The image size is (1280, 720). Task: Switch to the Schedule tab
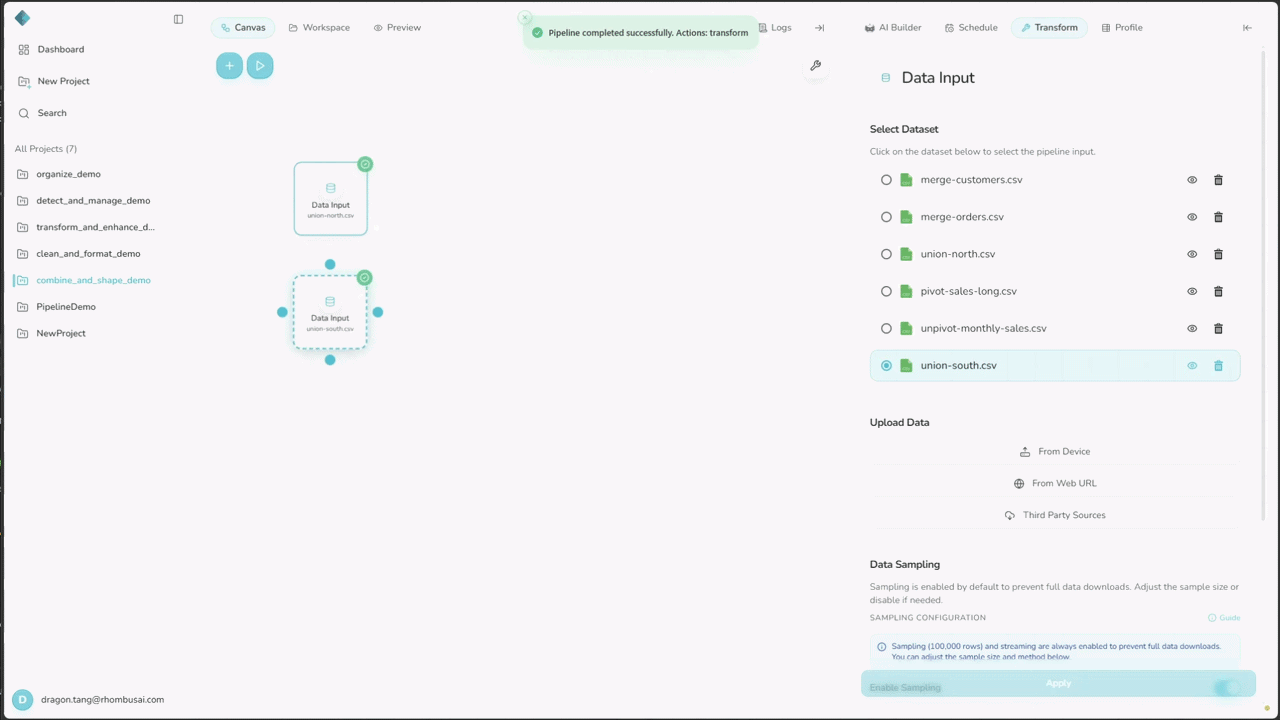click(x=971, y=28)
